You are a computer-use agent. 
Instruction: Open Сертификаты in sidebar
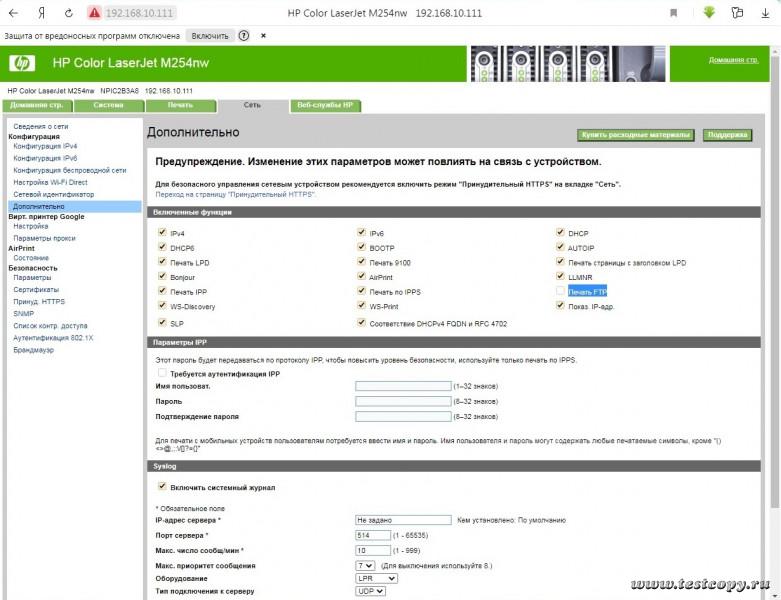pyautogui.click(x=36, y=289)
